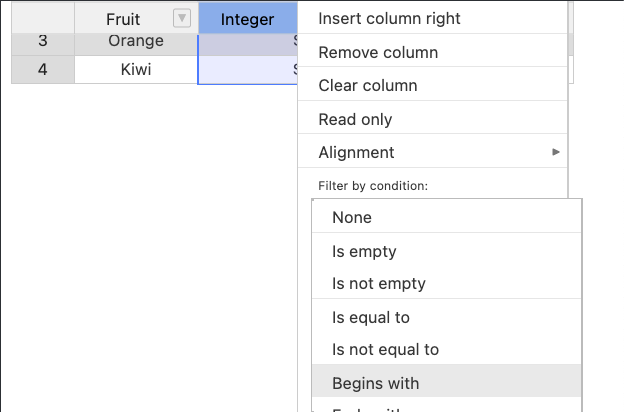This screenshot has width=624, height=412.
Task: Choose Insert column right
Action: [x=432, y=18]
